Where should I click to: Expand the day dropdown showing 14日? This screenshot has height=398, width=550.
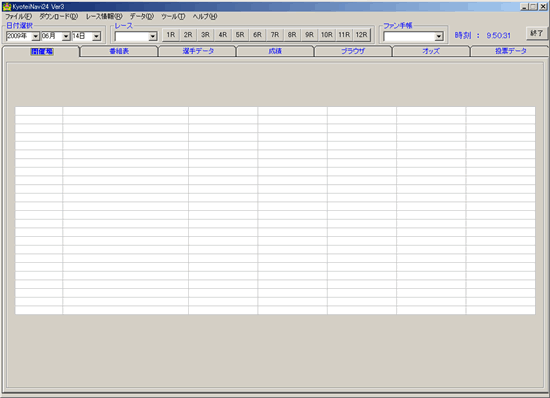point(96,36)
